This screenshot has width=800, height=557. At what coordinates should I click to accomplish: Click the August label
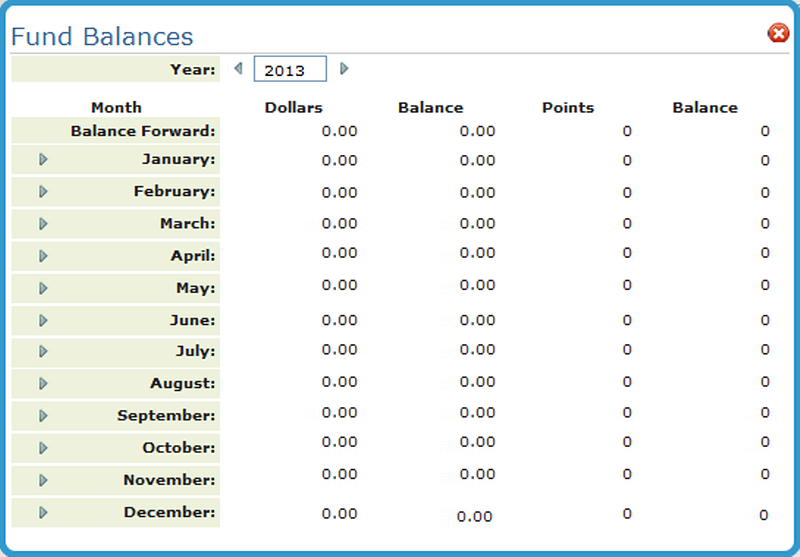coord(183,383)
